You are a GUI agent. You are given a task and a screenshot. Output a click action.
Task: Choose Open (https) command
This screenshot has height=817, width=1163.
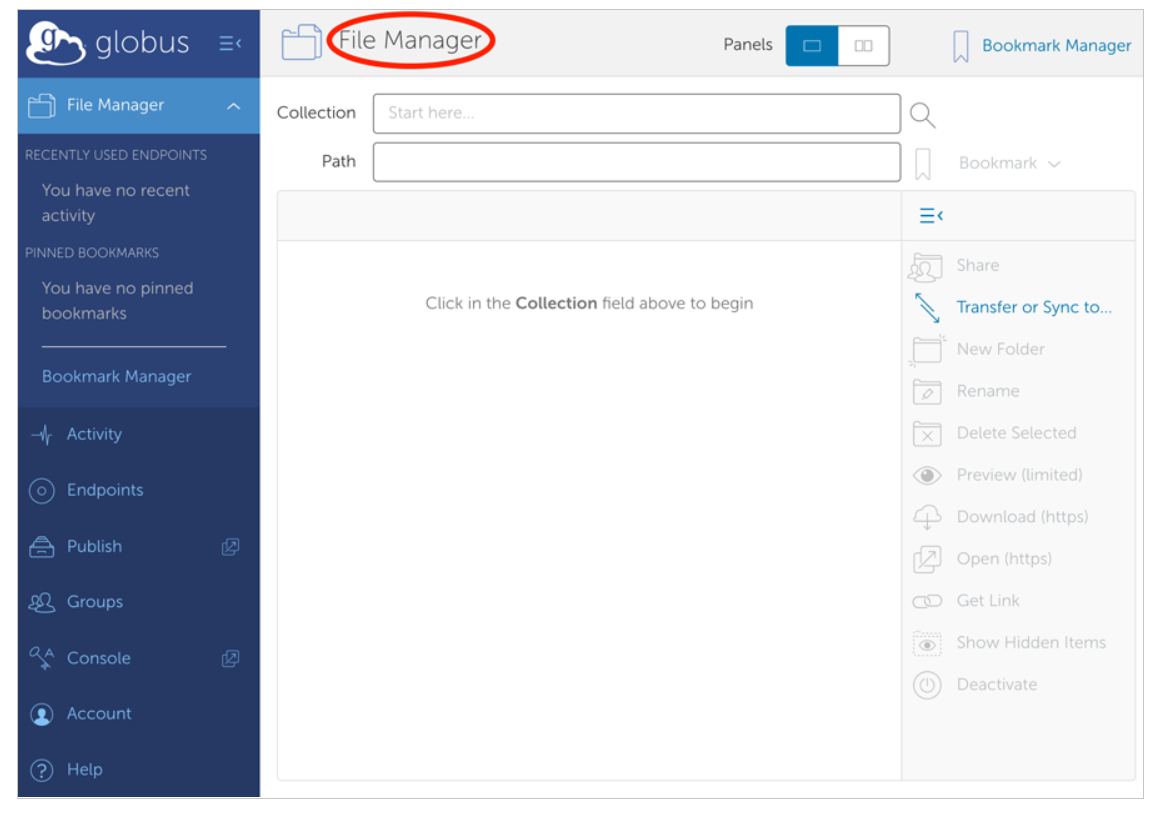pos(1004,558)
